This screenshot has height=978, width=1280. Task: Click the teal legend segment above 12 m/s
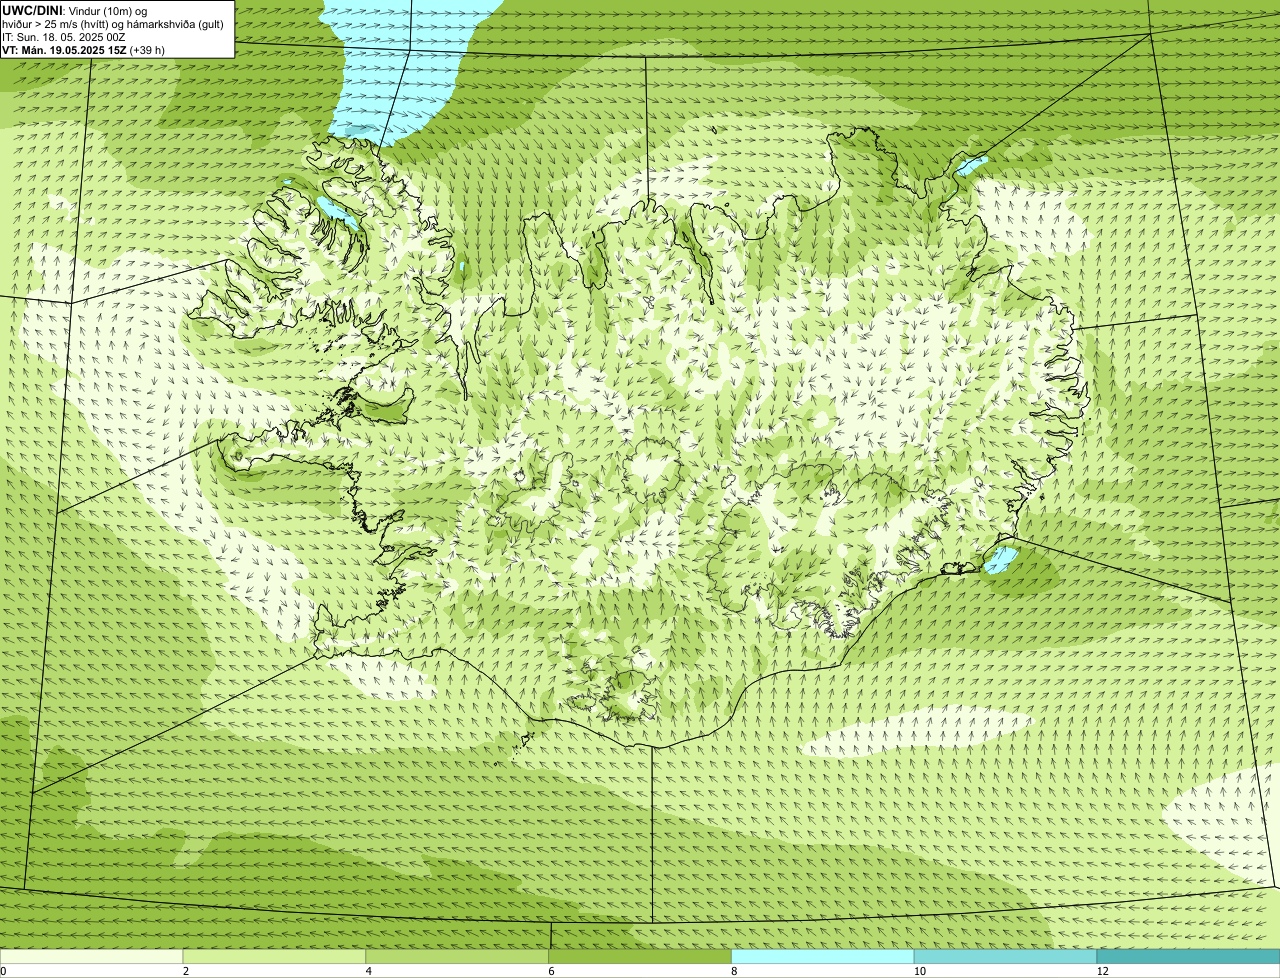click(x=1188, y=956)
